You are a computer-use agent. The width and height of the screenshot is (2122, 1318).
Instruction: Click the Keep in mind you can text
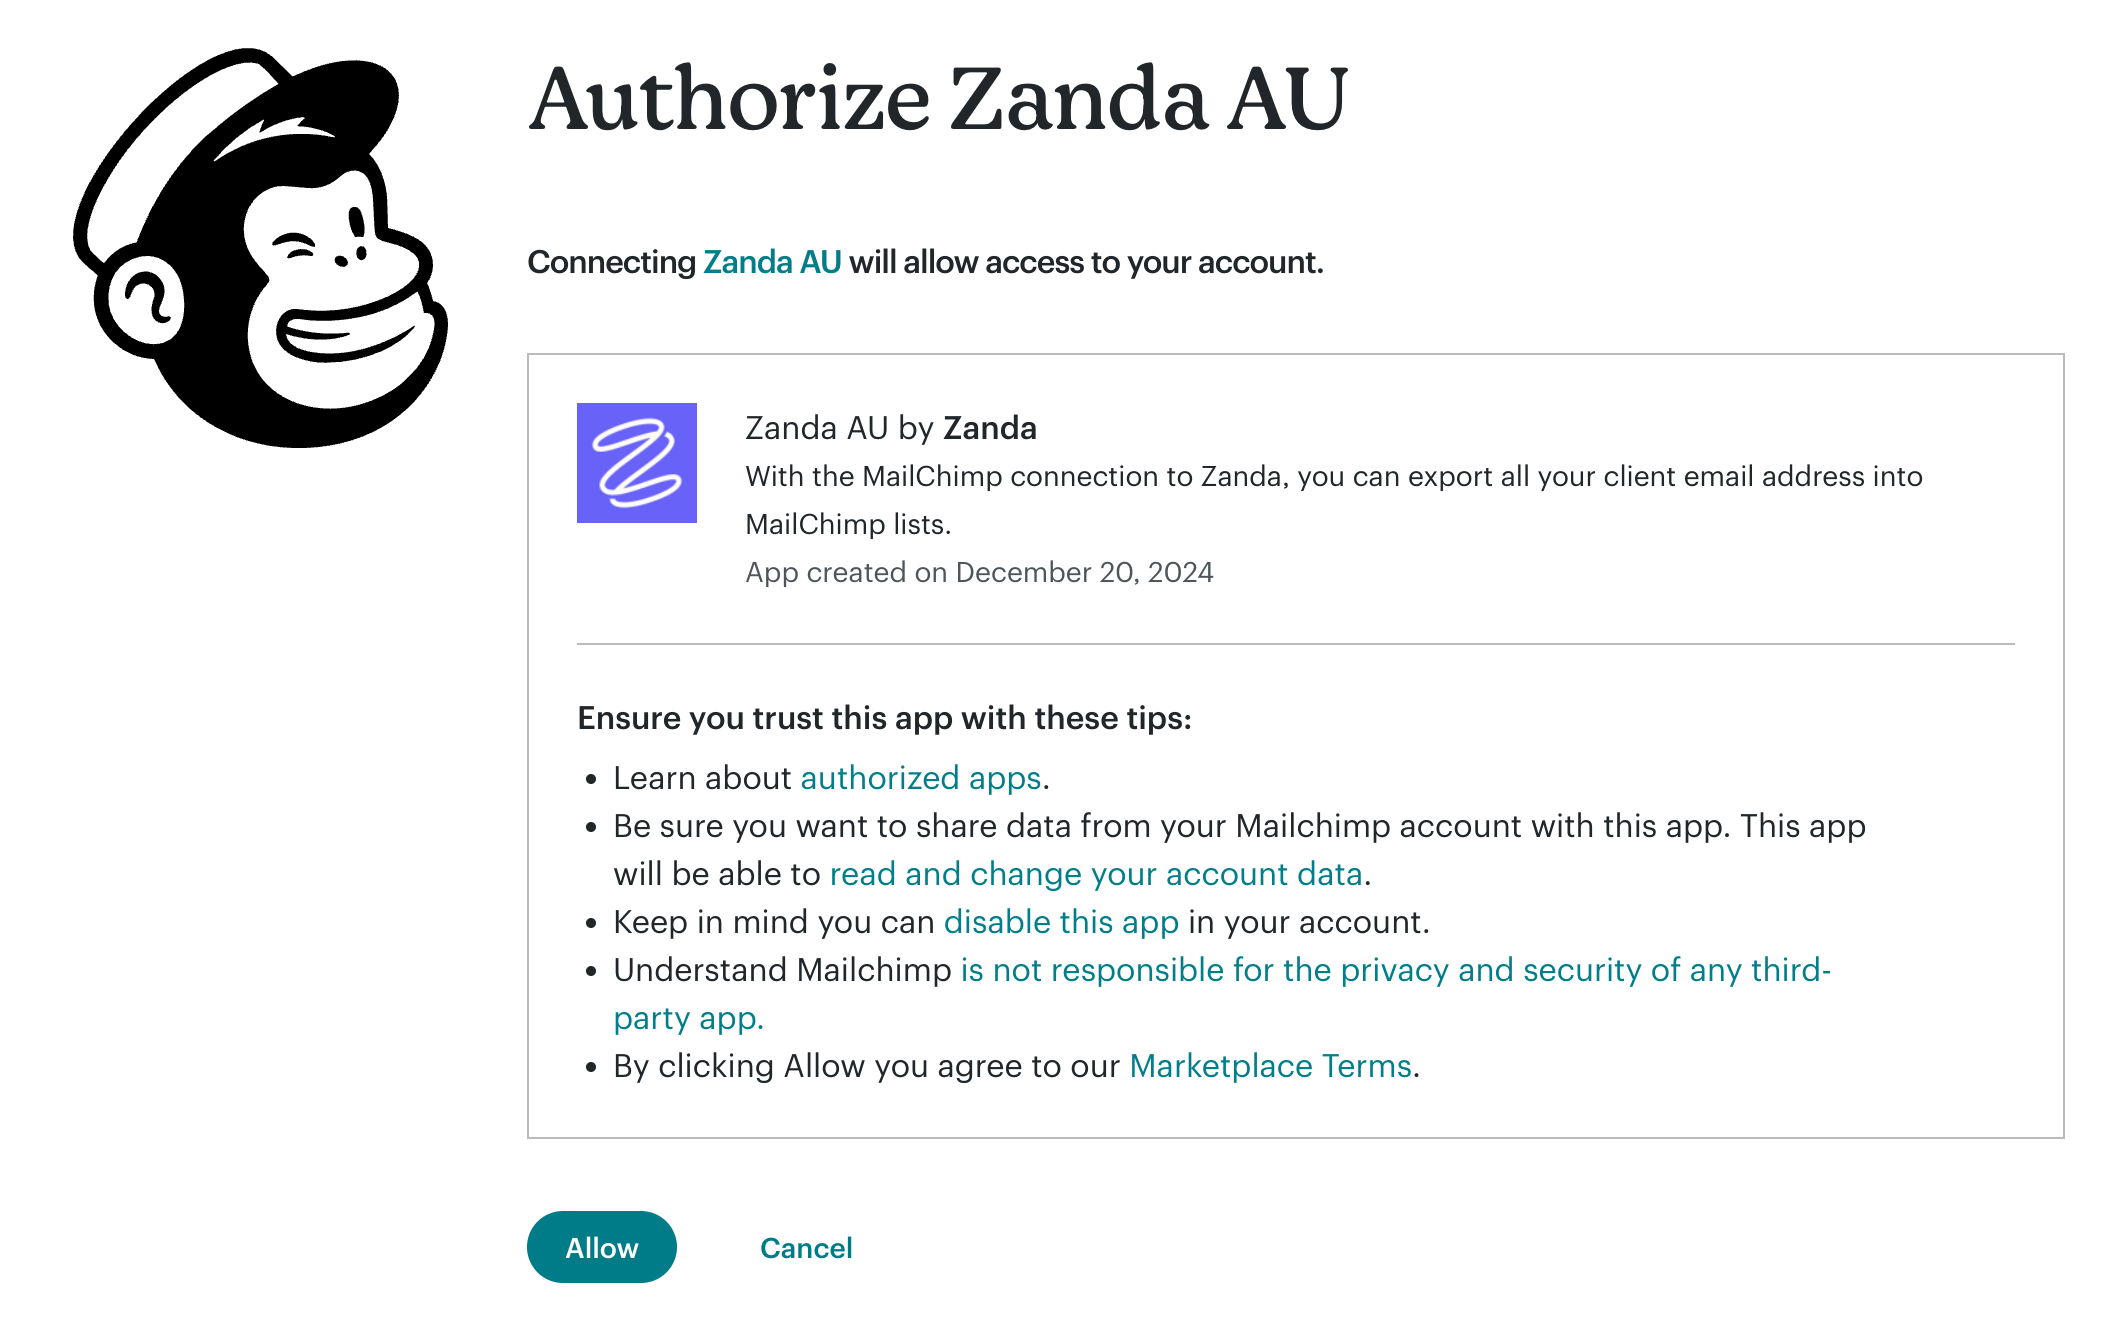(x=774, y=922)
